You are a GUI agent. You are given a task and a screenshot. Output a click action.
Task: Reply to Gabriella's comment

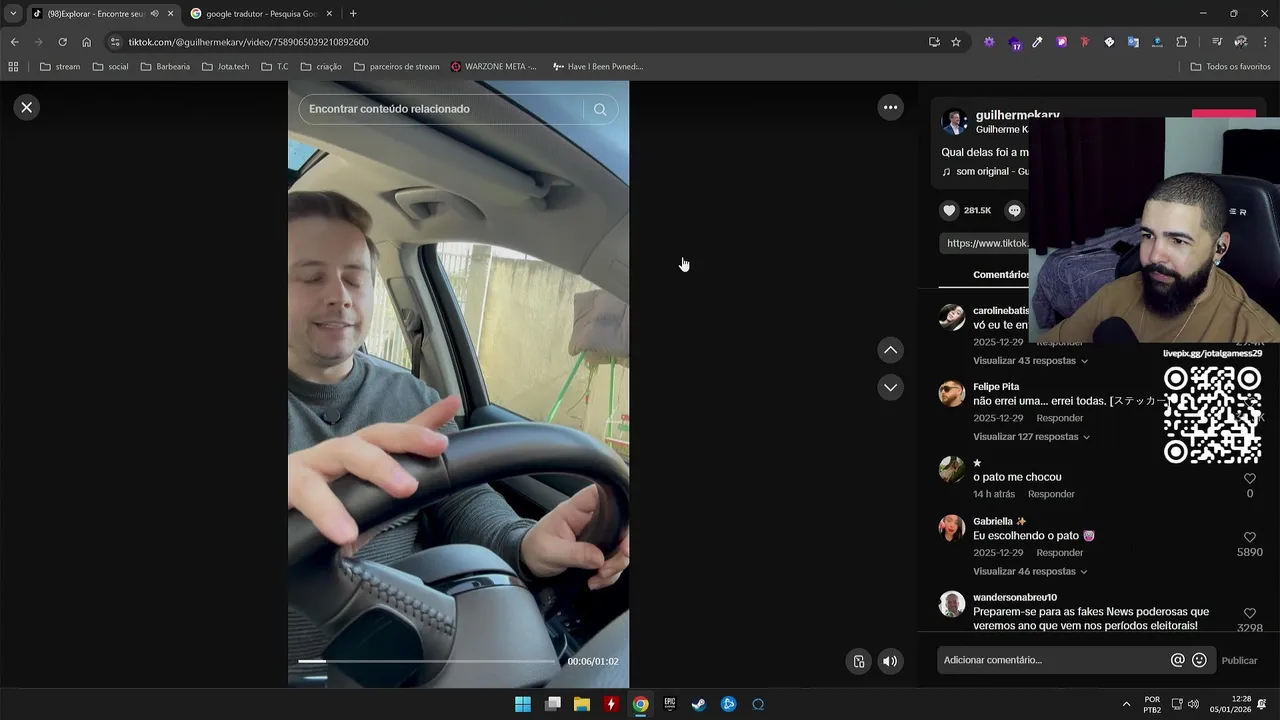pos(1060,553)
